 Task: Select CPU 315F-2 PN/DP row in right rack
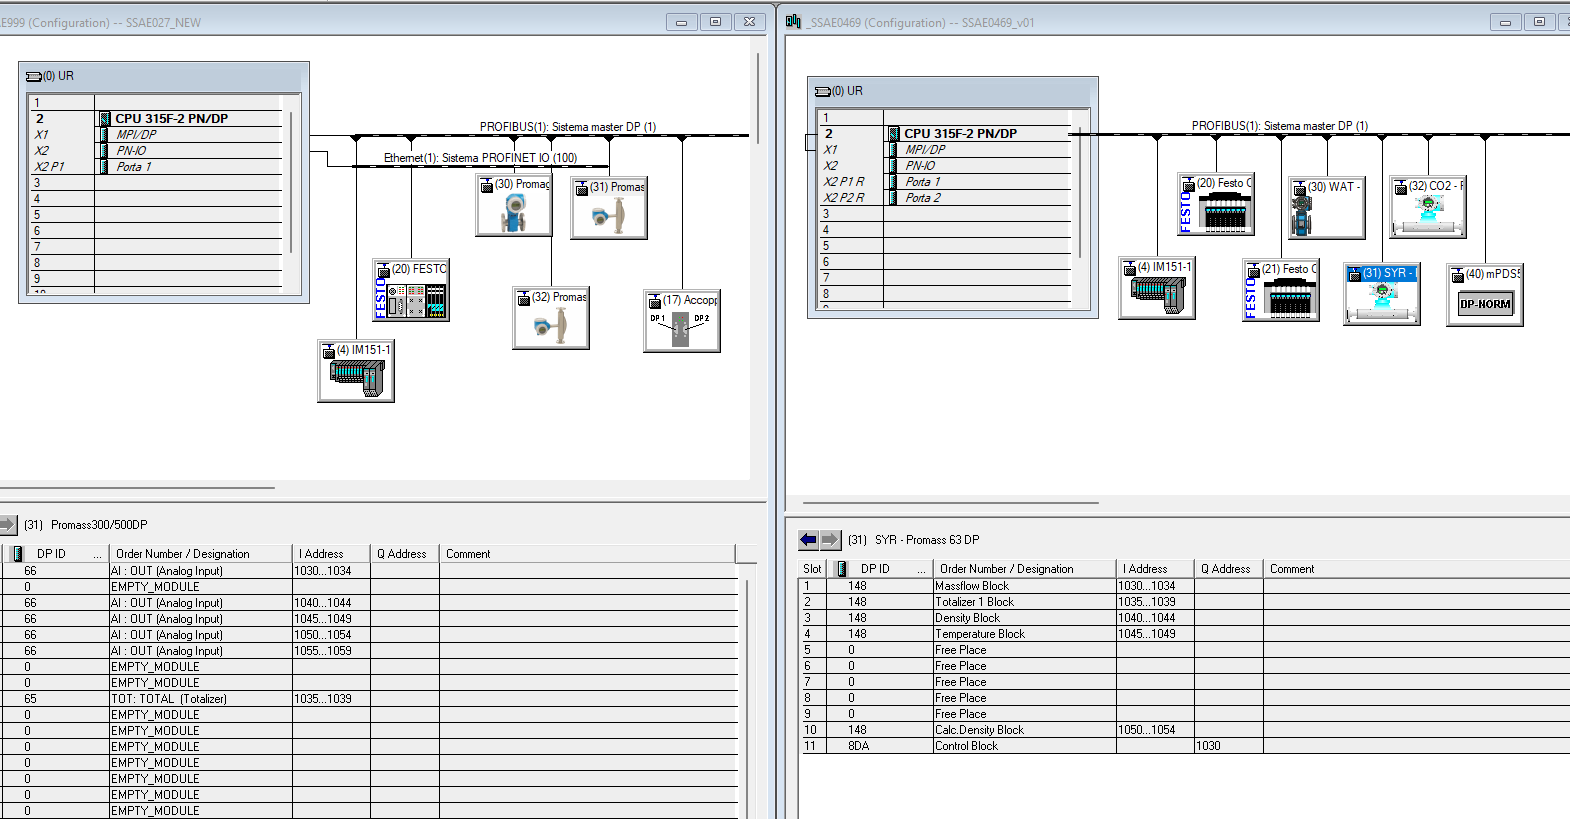tap(945, 133)
